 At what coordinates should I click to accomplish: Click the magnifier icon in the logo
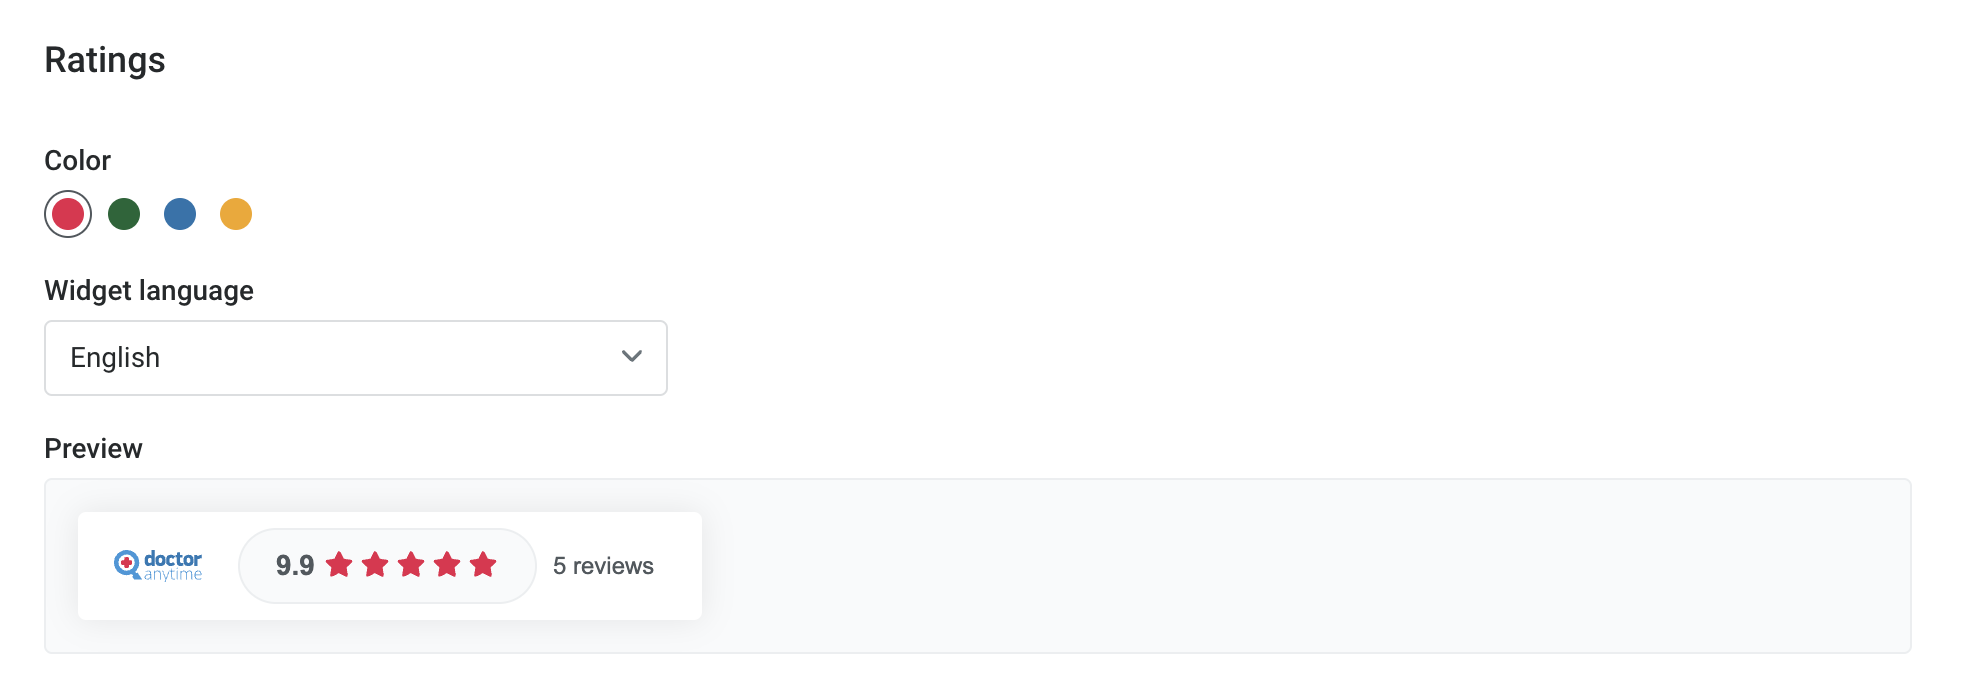[x=127, y=564]
